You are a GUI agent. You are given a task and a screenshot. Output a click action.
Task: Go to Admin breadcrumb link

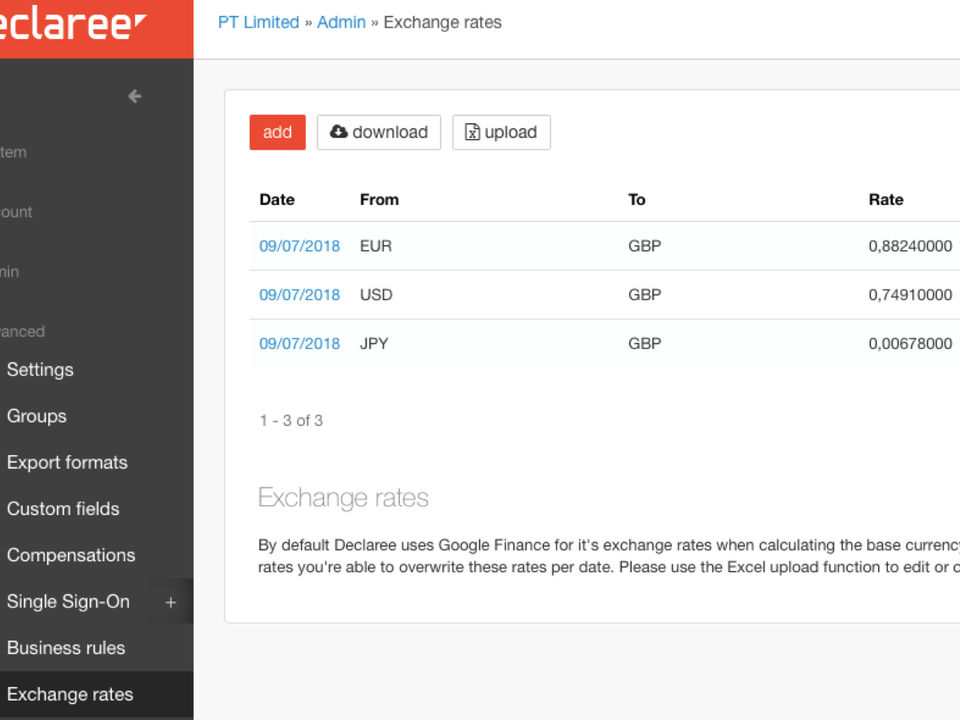point(341,22)
